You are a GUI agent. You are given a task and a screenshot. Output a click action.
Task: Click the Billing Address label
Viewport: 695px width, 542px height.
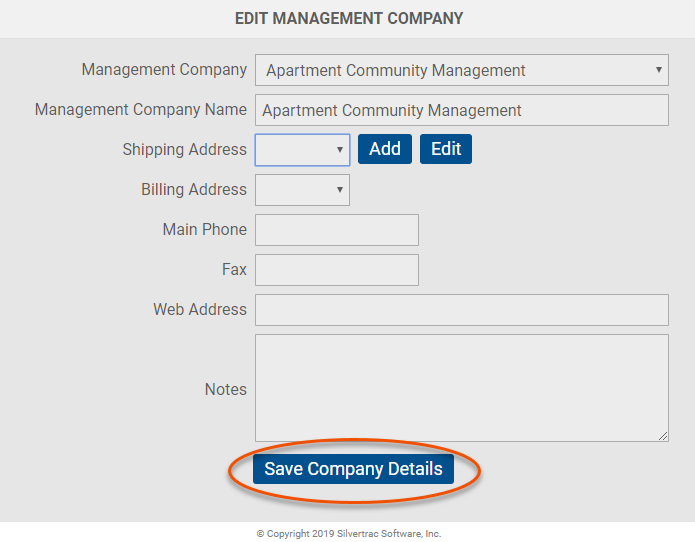[x=194, y=189]
